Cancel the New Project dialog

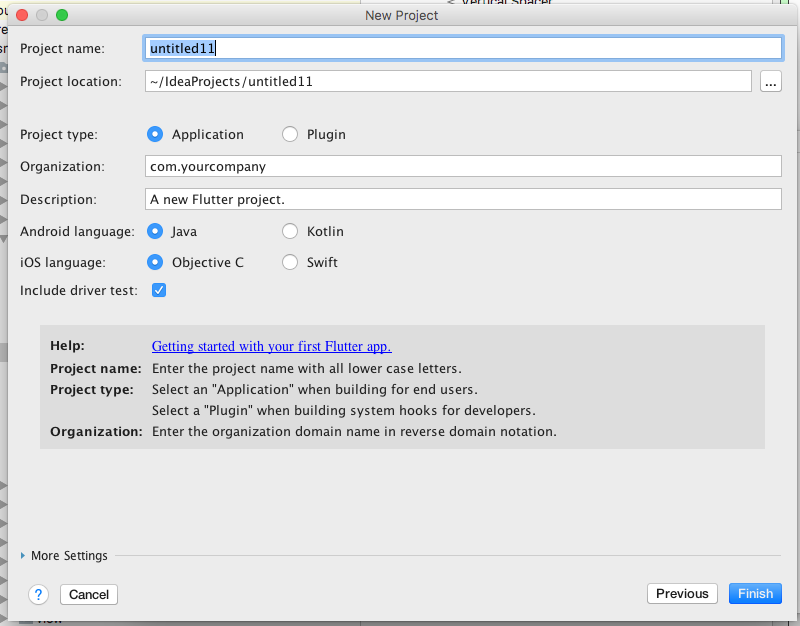pos(89,594)
